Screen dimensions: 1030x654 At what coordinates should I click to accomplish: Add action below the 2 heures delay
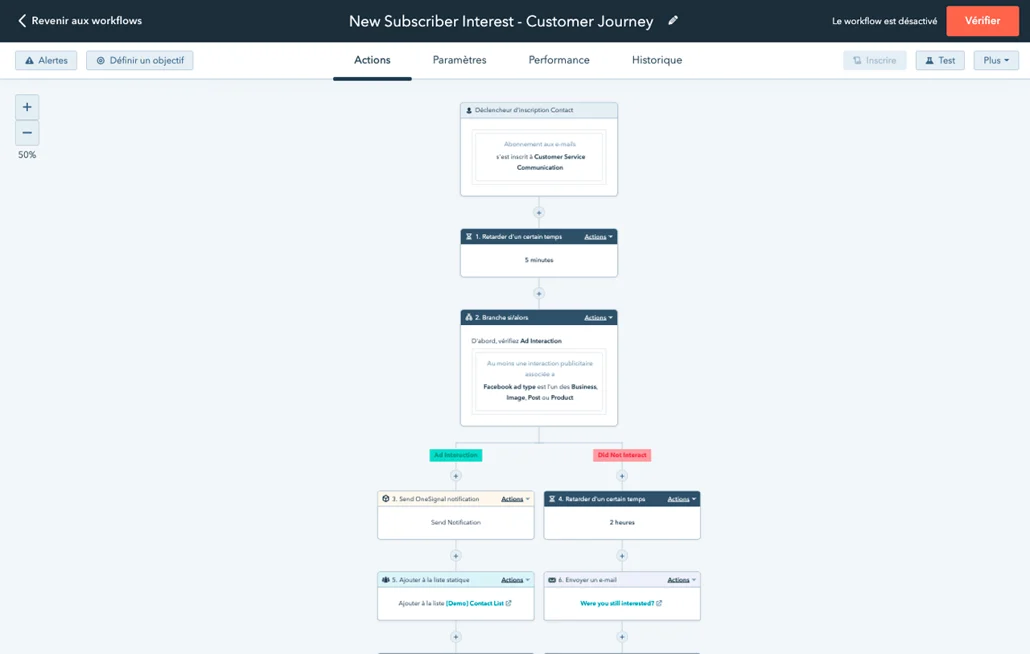coord(622,556)
